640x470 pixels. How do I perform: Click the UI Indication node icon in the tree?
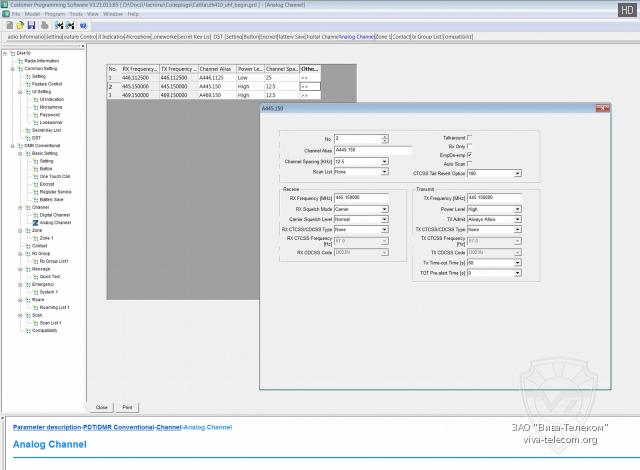pyautogui.click(x=36, y=100)
